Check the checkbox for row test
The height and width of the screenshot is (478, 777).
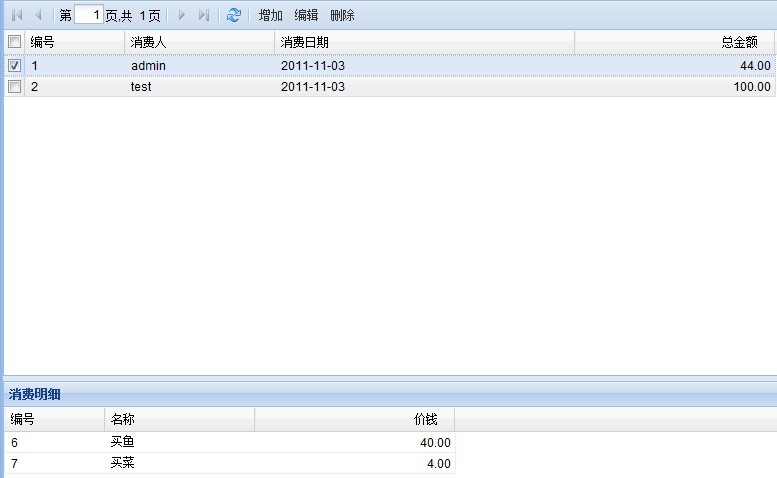[x=14, y=87]
